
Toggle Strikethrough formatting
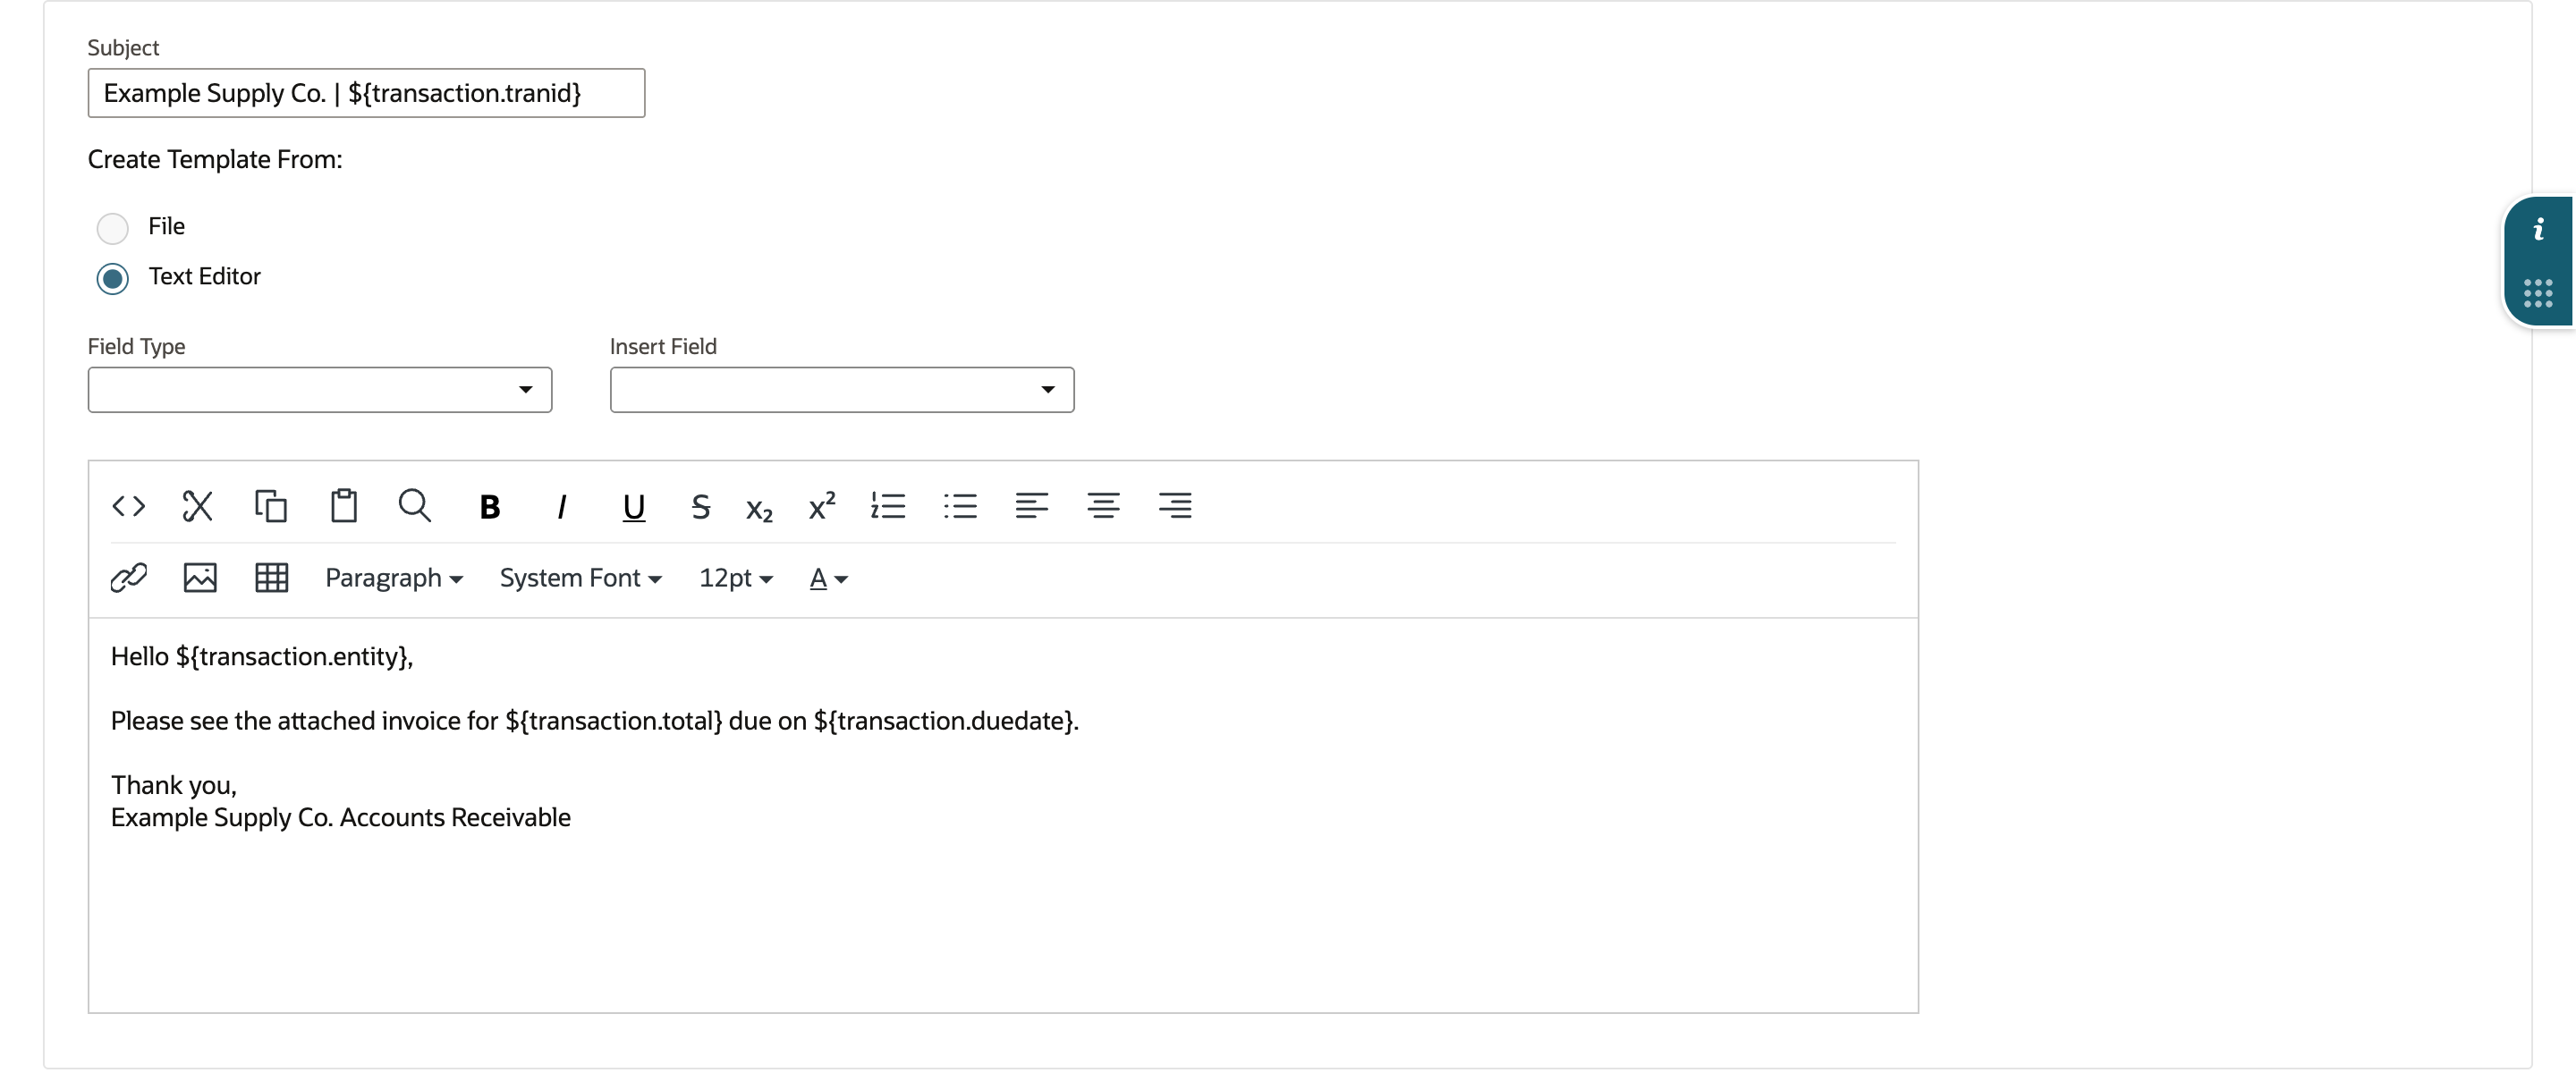(x=701, y=507)
